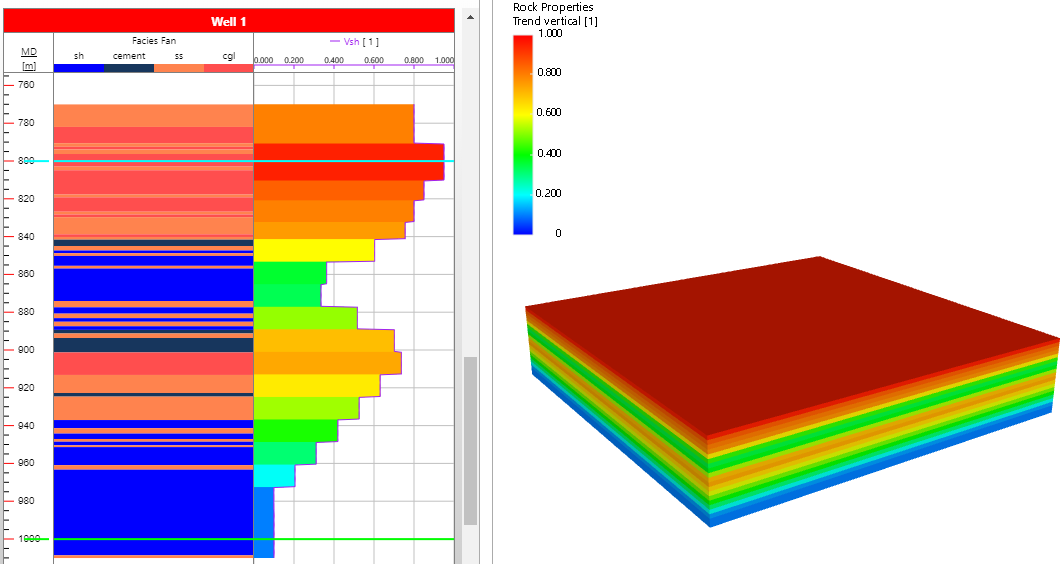Pick the dark navy cement facies swatch
The width and height of the screenshot is (1064, 564).
(x=128, y=68)
